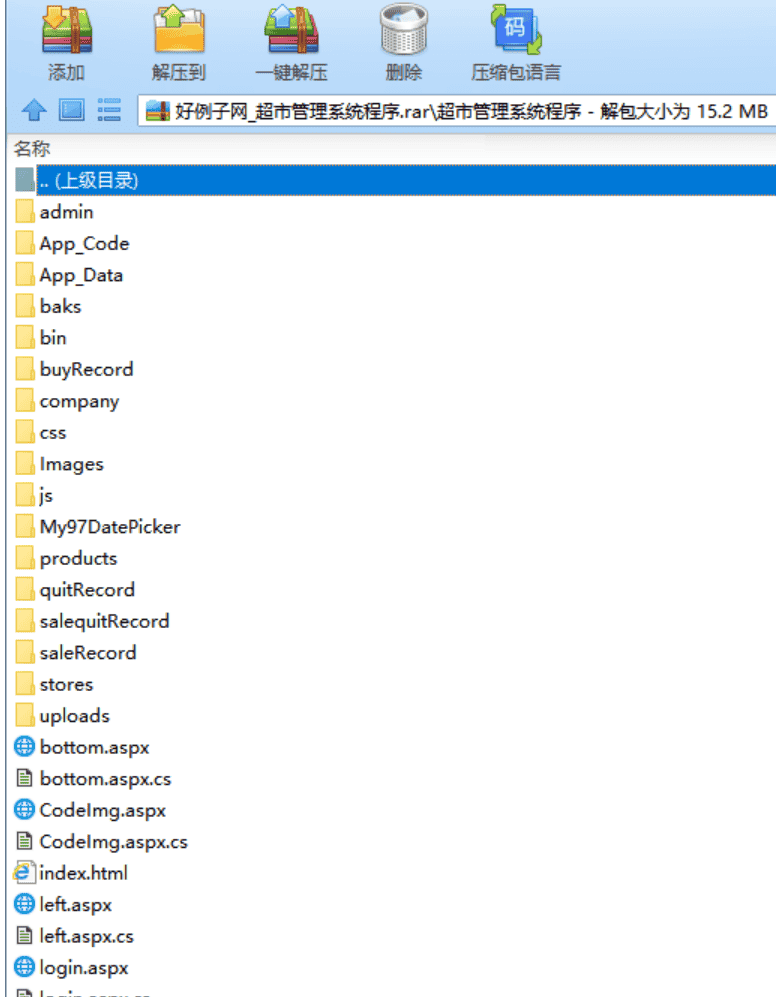Click the App_Code folder icon

25,244
